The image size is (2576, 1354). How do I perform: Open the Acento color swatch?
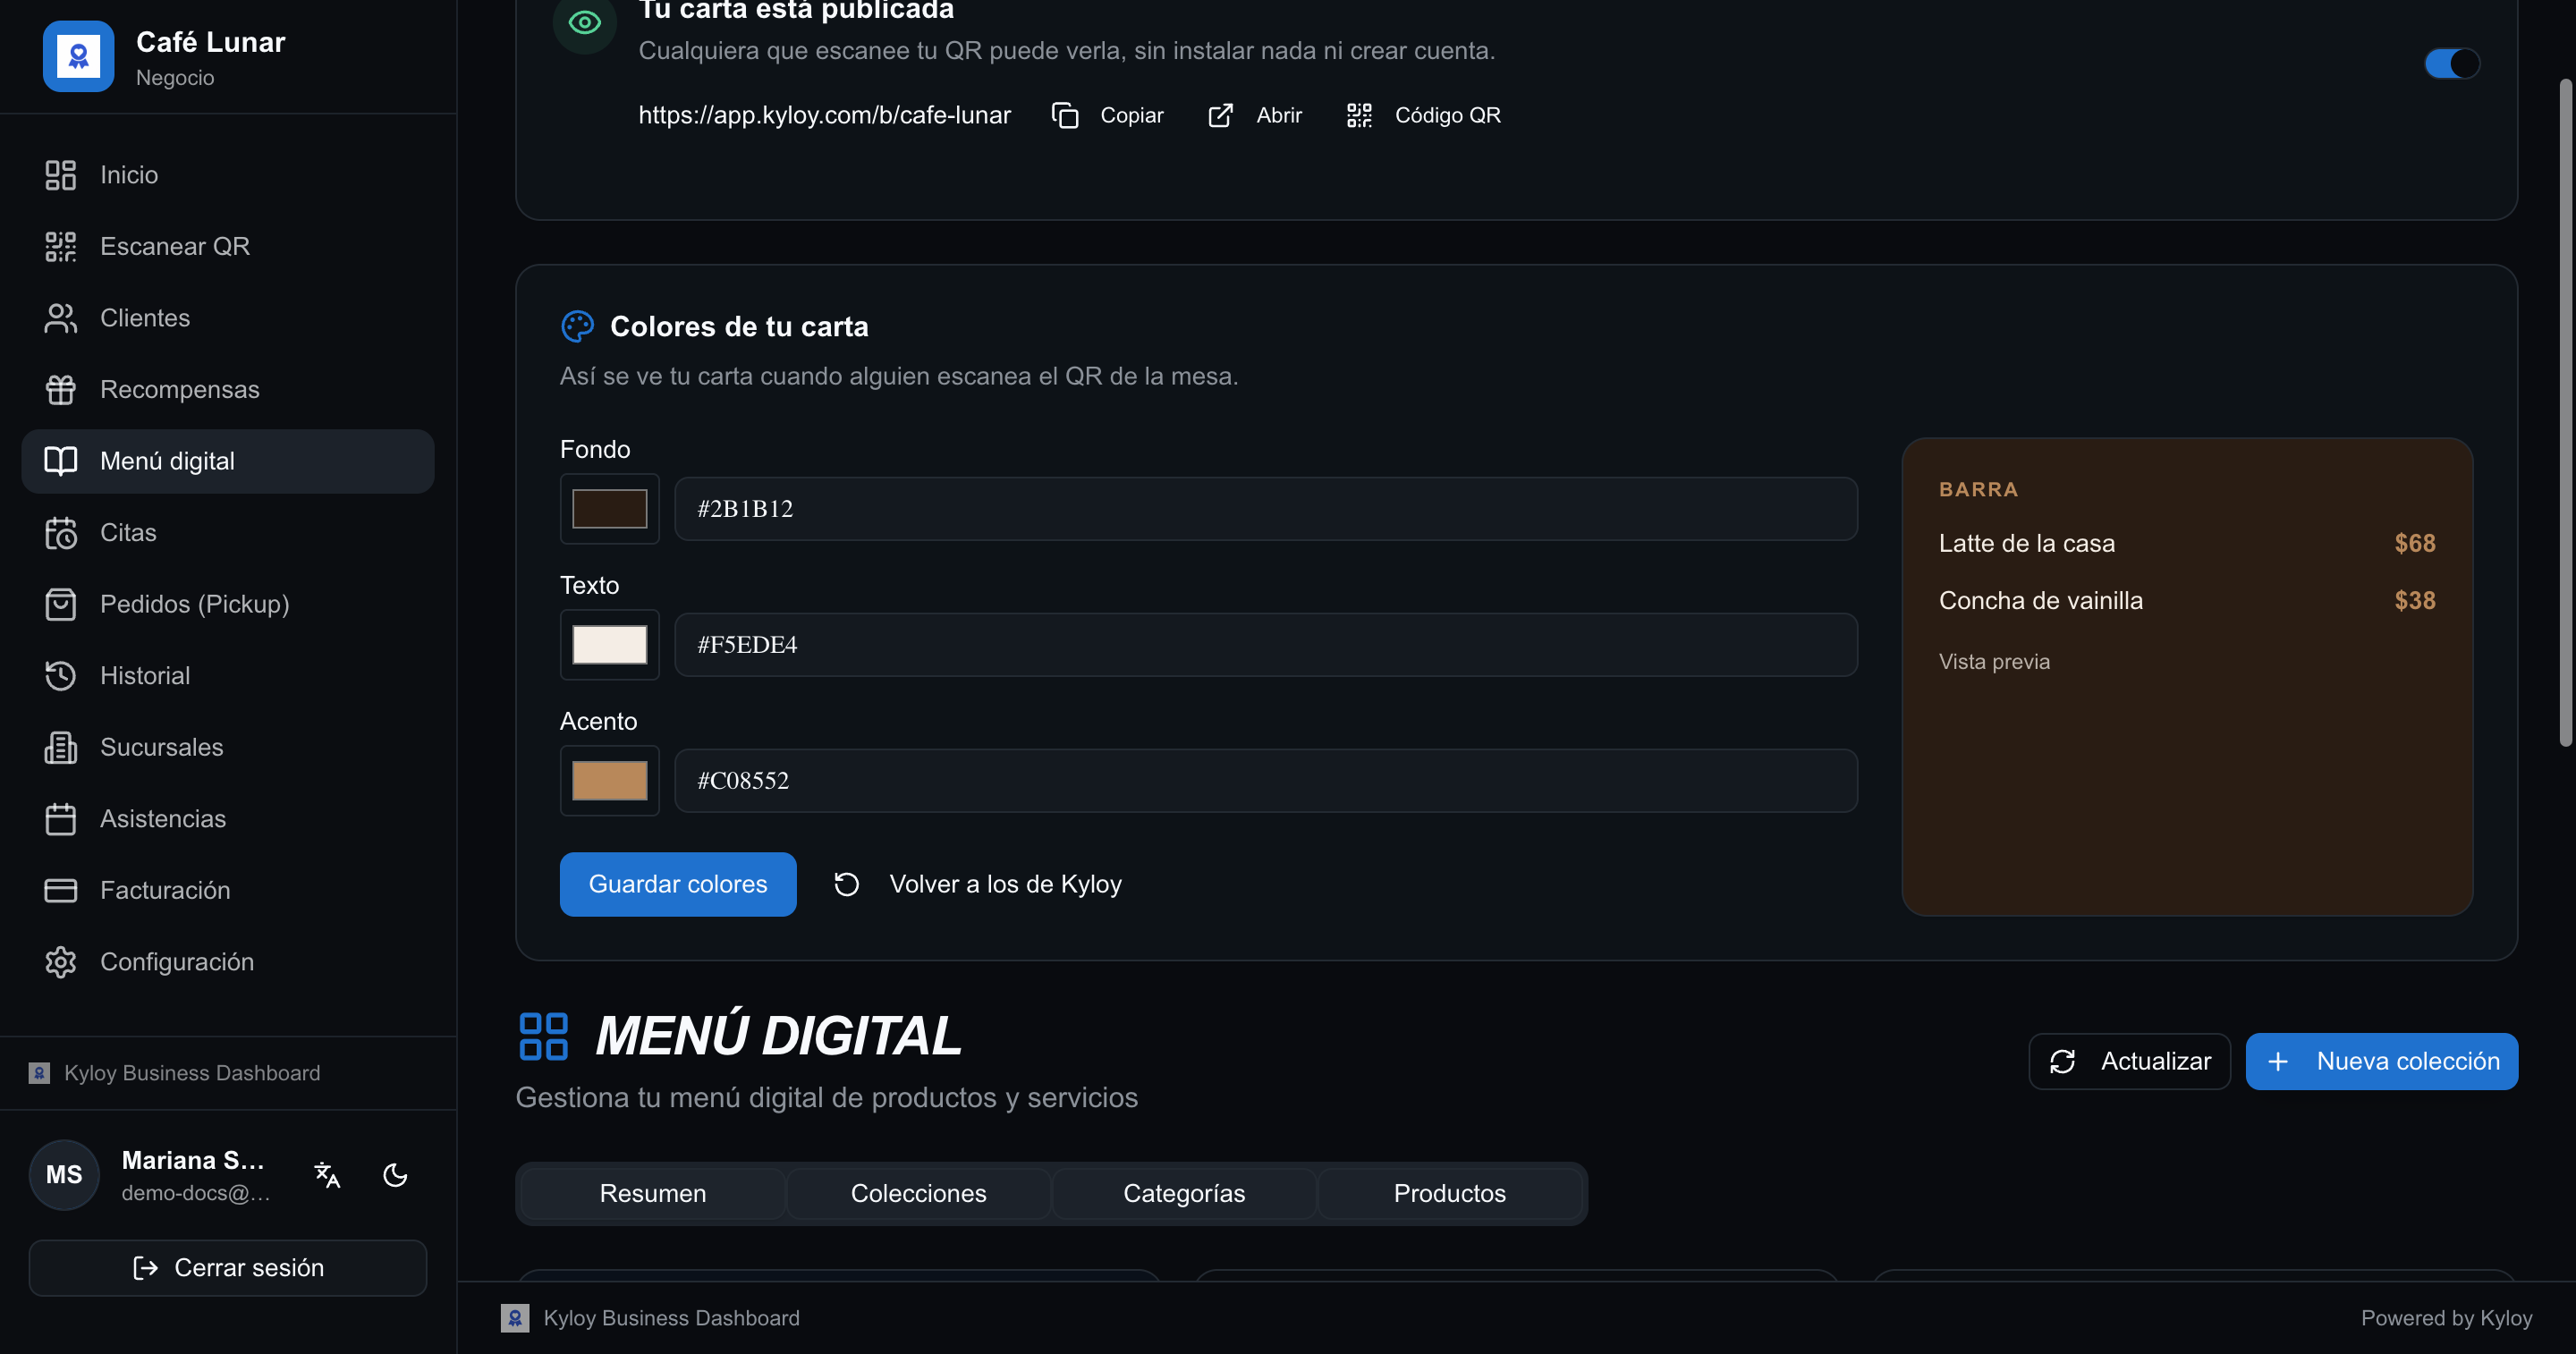[x=609, y=781]
